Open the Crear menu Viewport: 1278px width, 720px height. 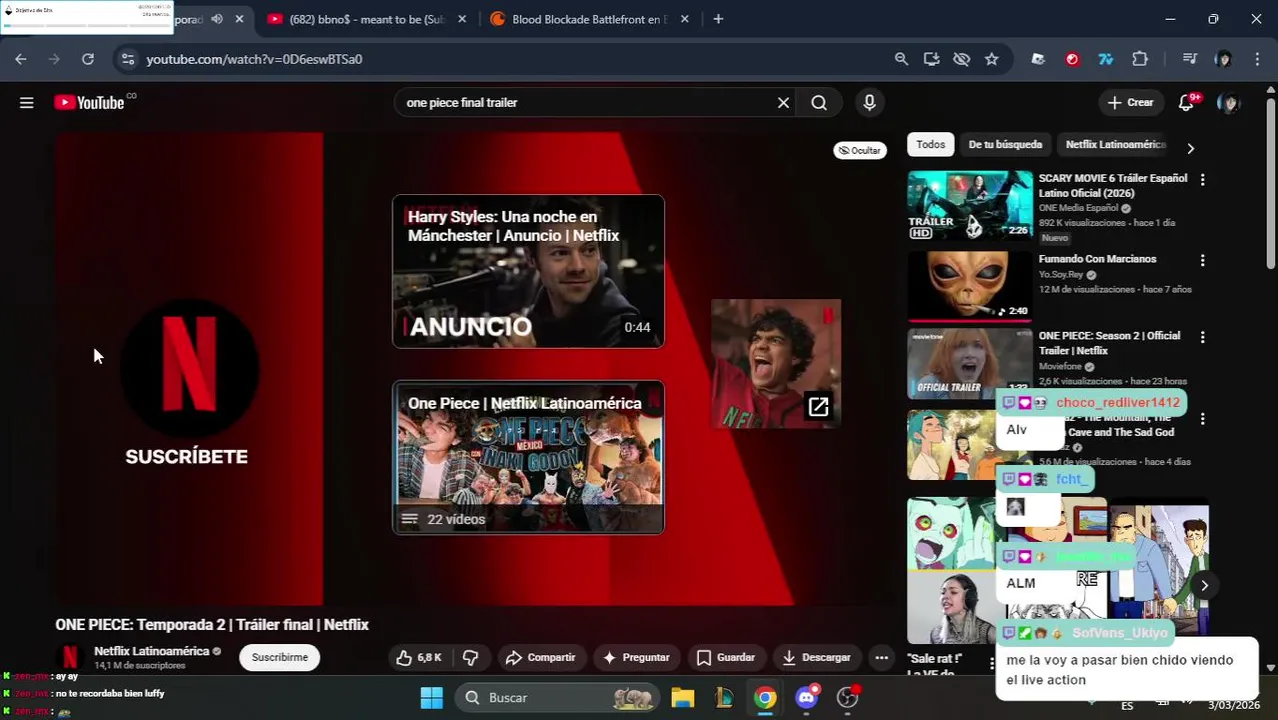1130,102
